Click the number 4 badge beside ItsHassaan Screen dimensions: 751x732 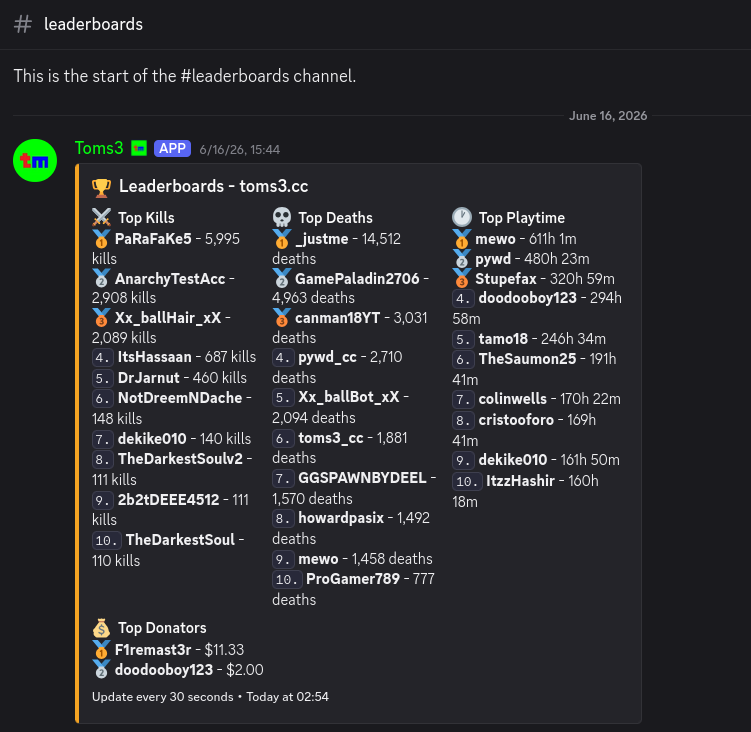(102, 357)
